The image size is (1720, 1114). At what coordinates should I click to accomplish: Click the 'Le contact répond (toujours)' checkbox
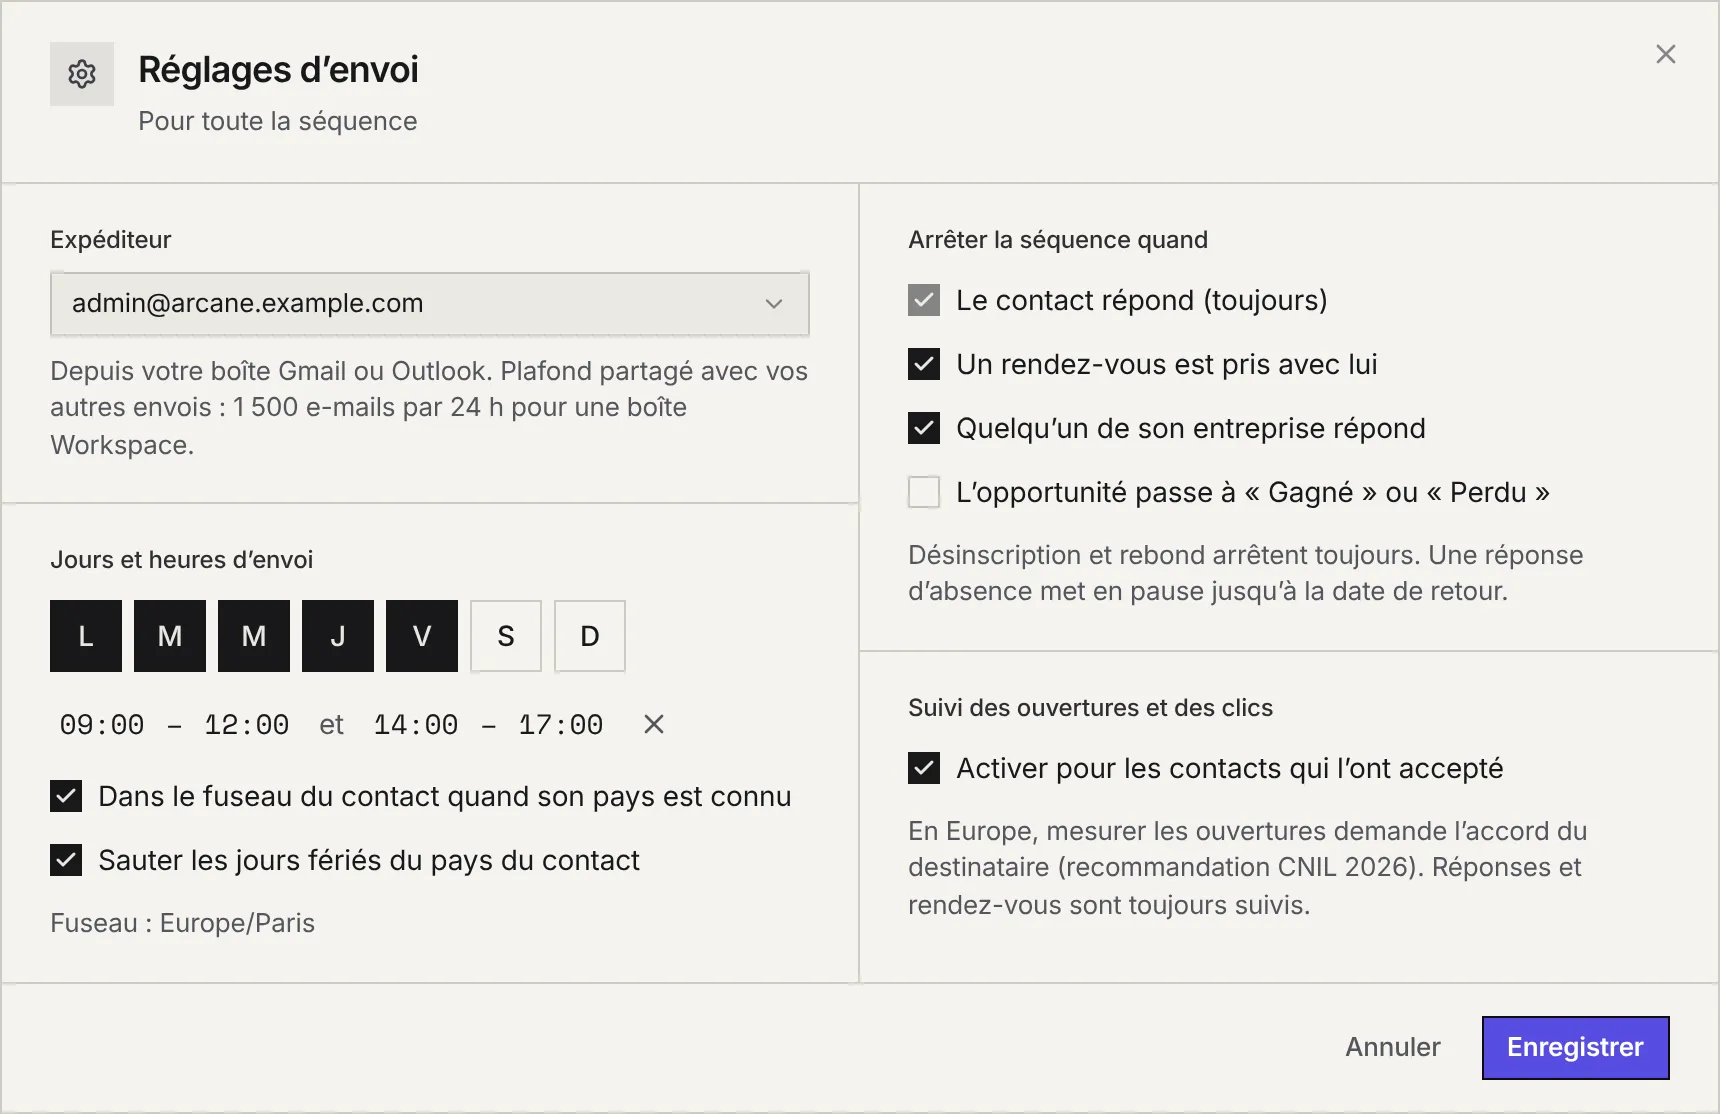point(924,300)
